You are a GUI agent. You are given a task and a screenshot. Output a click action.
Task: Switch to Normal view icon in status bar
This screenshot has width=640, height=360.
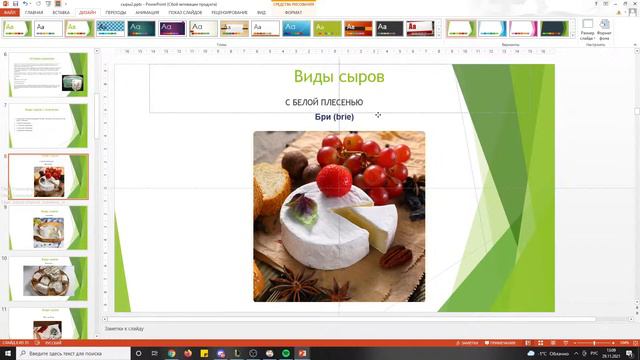(528, 343)
